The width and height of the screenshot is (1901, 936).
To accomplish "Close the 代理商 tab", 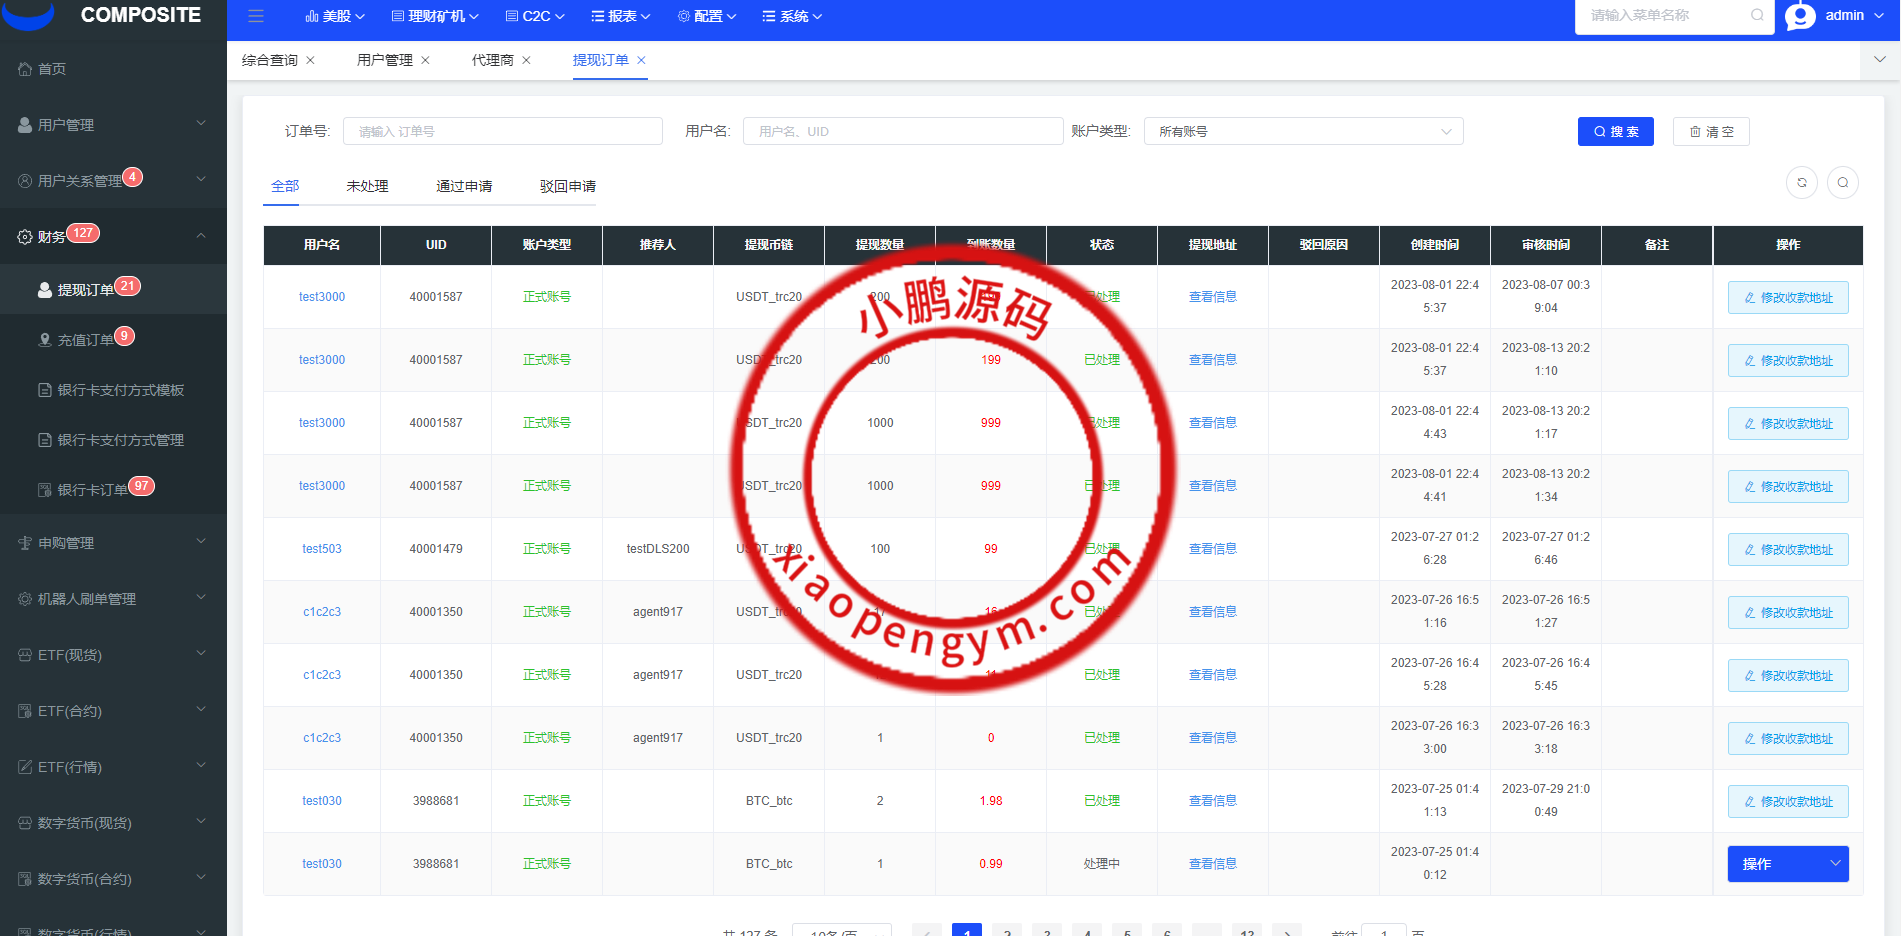I will 527,60.
